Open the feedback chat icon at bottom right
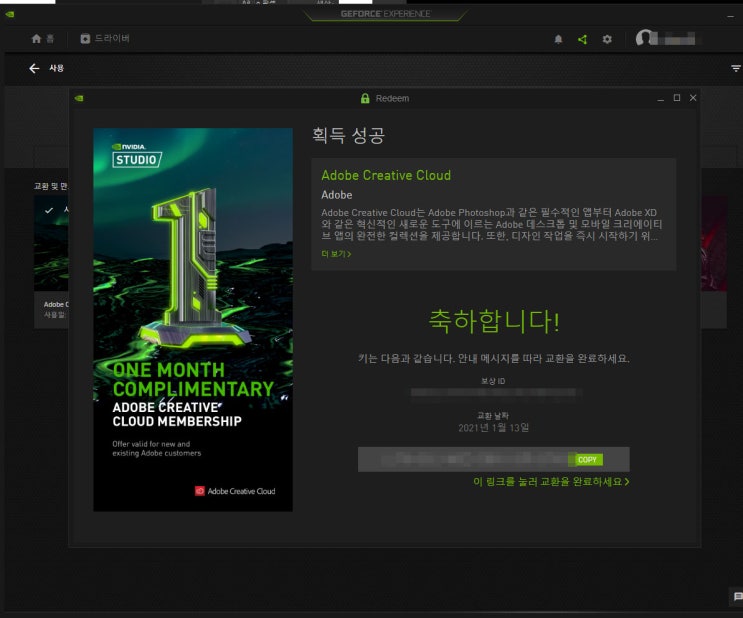The height and width of the screenshot is (618, 743). coord(737,597)
